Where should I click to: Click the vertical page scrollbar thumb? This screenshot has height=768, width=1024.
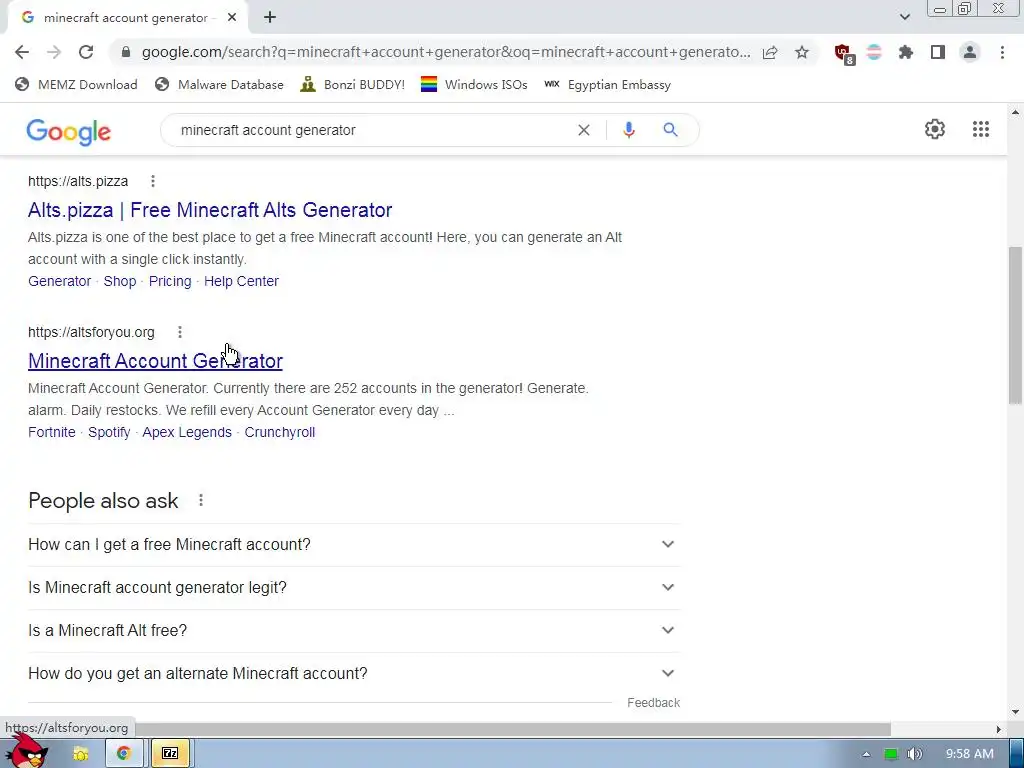(x=1015, y=325)
